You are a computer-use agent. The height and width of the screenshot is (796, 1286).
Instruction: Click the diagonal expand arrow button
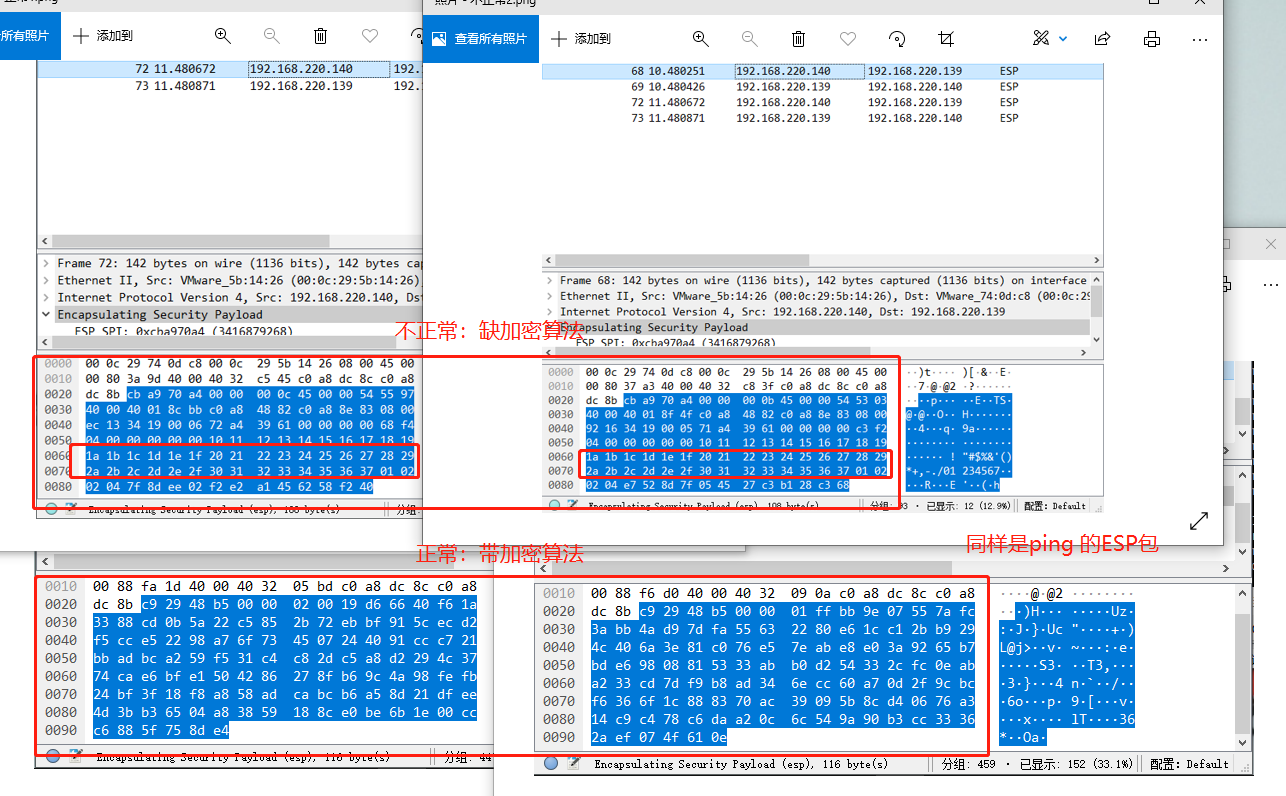tap(1198, 519)
